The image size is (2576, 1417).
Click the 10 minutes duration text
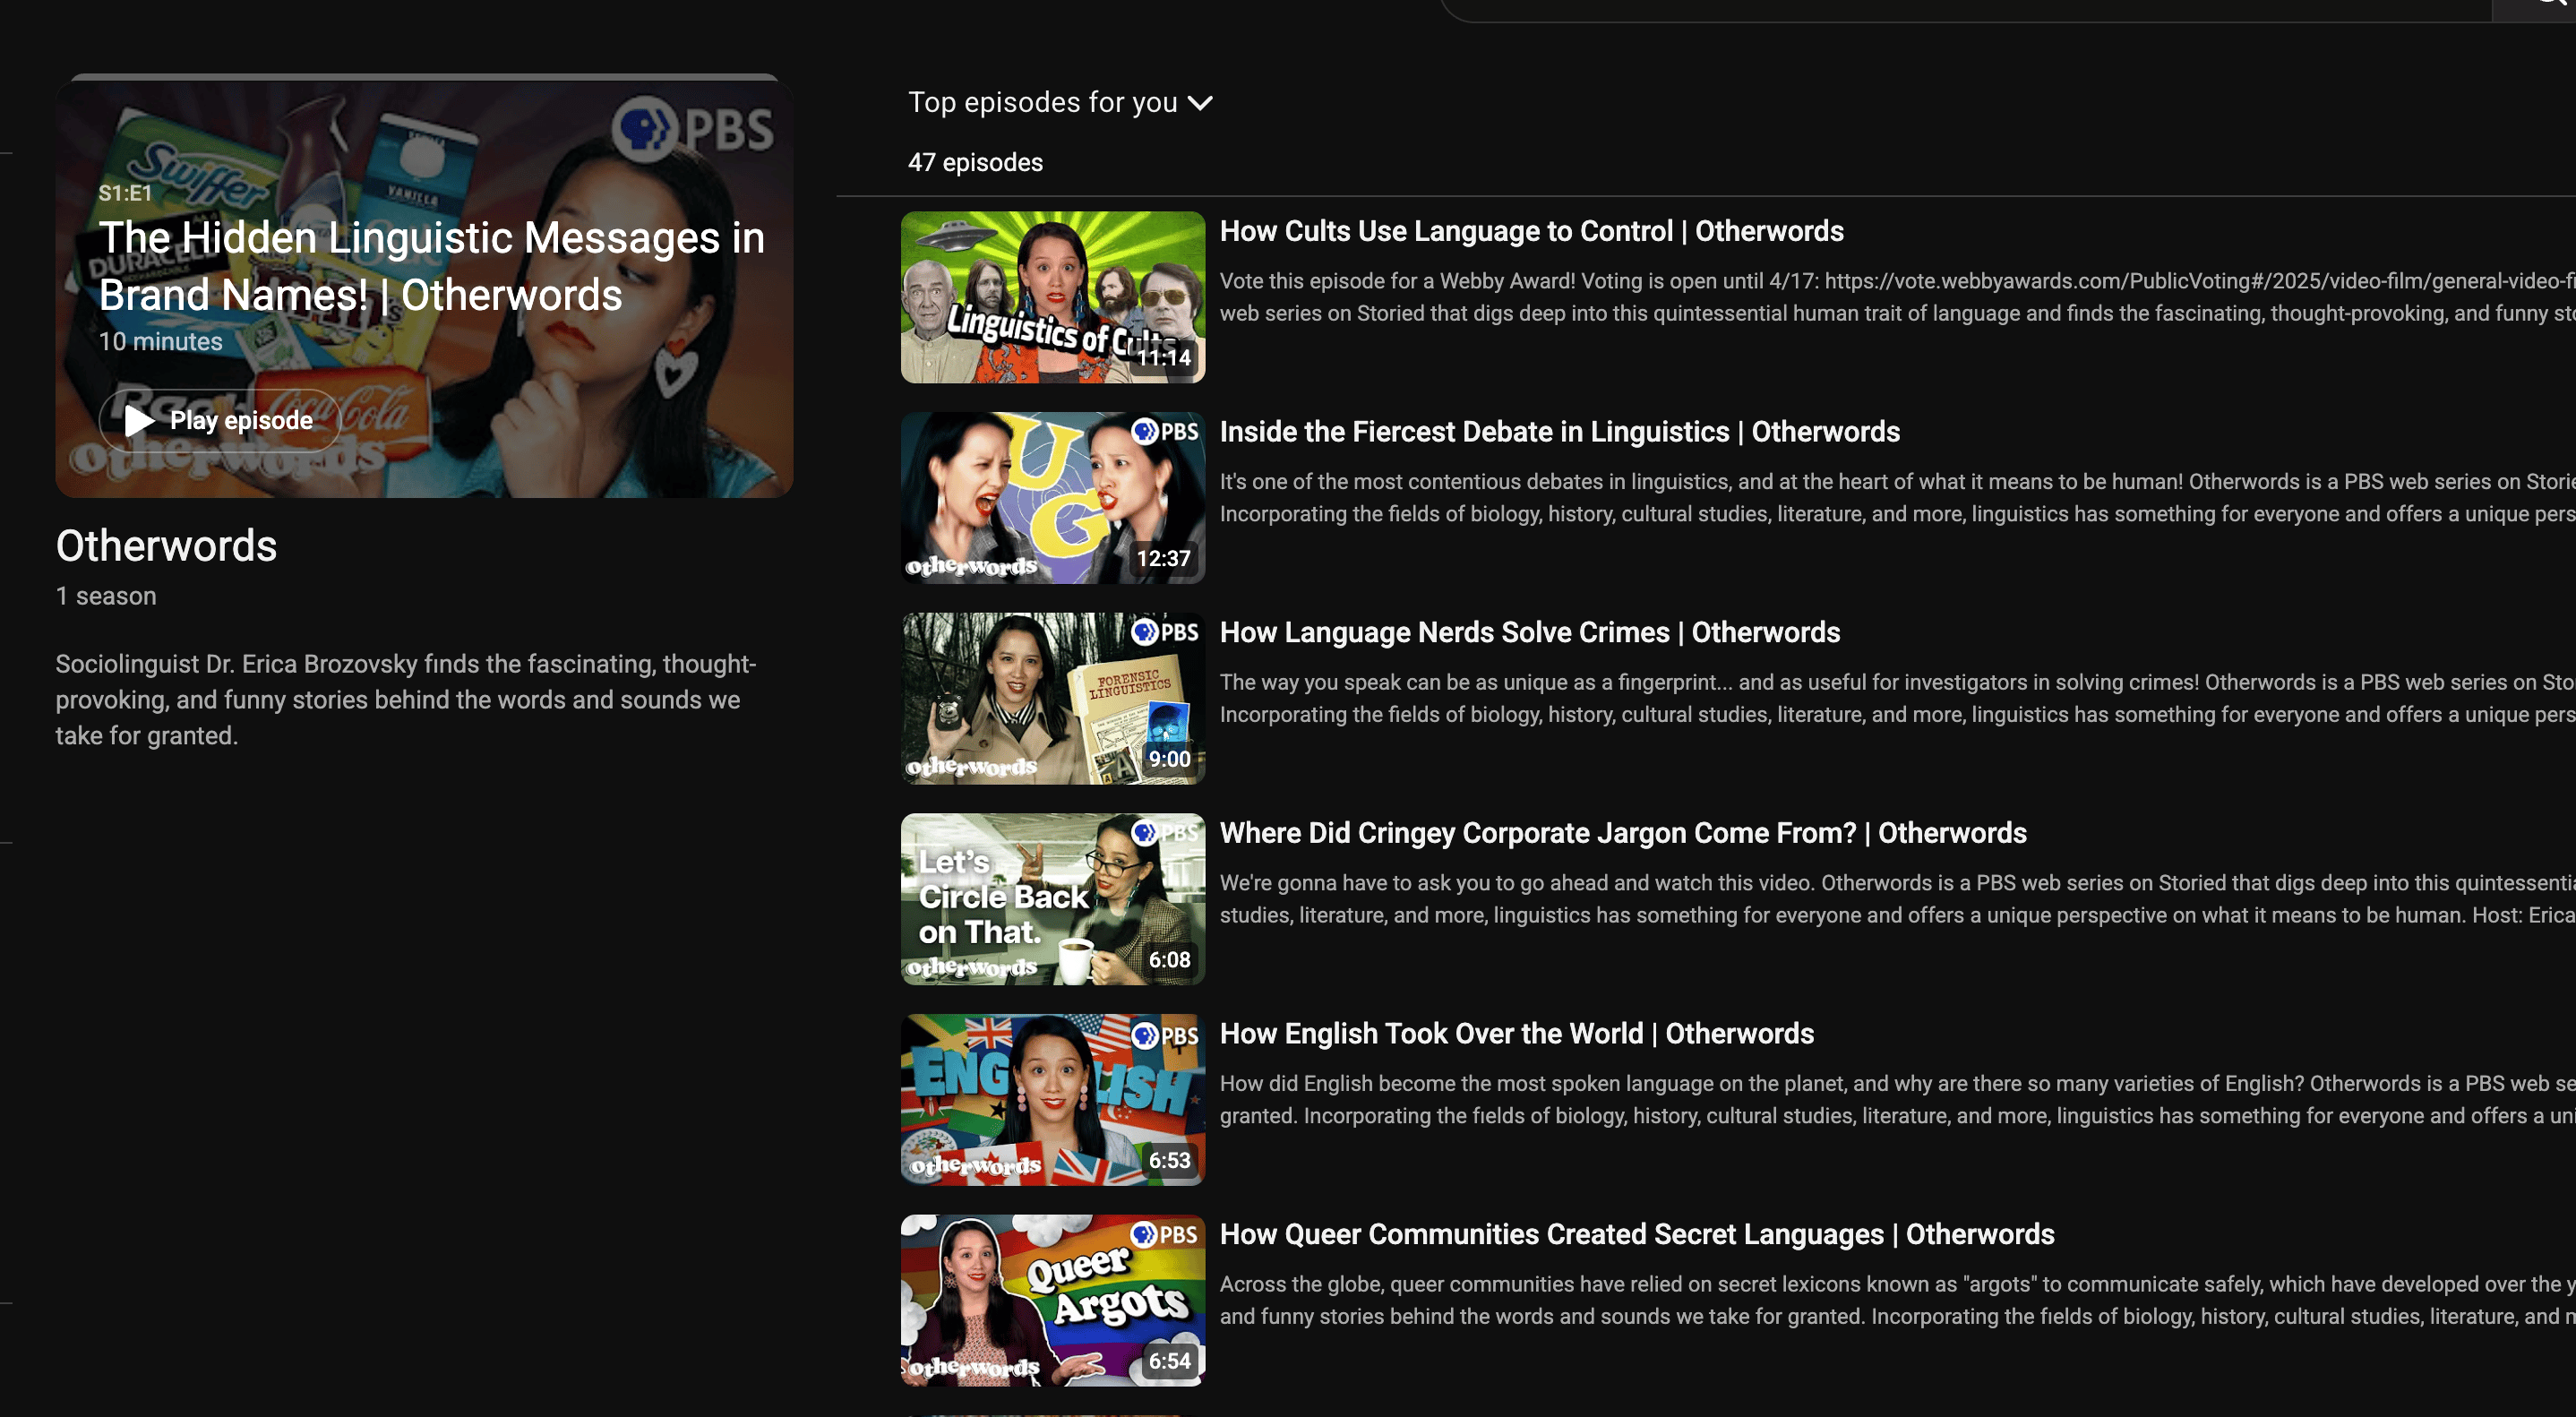coord(160,342)
